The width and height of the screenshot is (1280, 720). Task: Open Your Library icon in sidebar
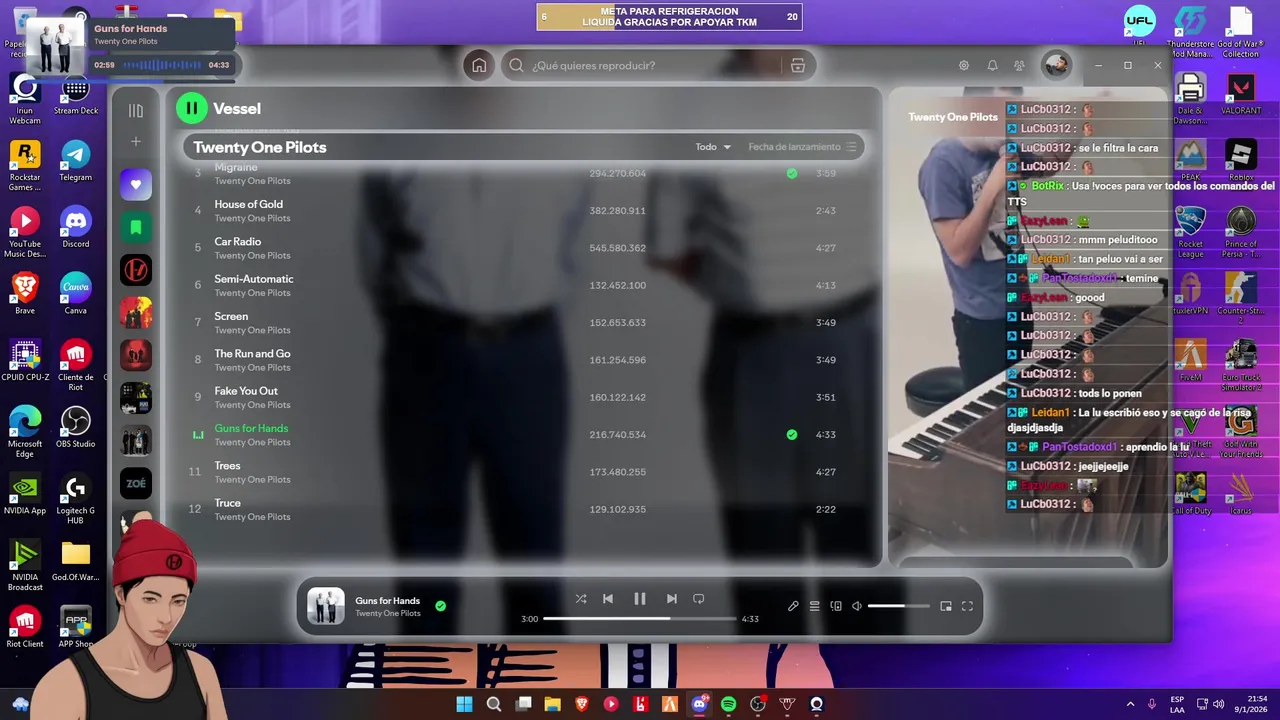(136, 110)
